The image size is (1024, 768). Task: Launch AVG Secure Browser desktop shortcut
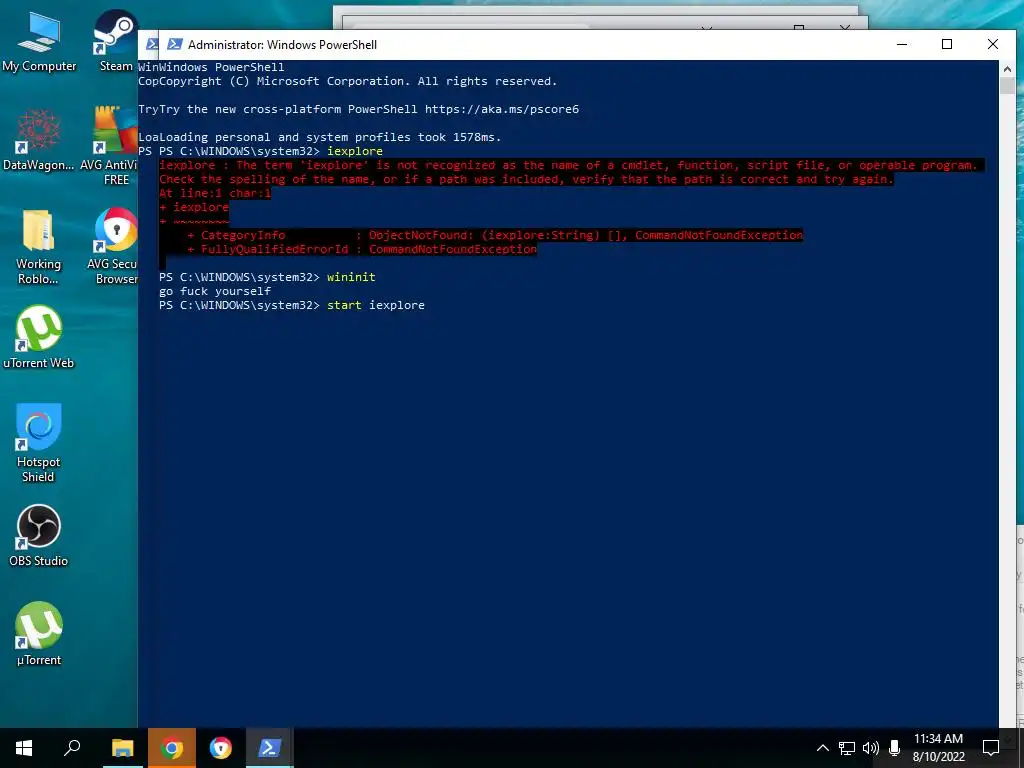[x=114, y=247]
